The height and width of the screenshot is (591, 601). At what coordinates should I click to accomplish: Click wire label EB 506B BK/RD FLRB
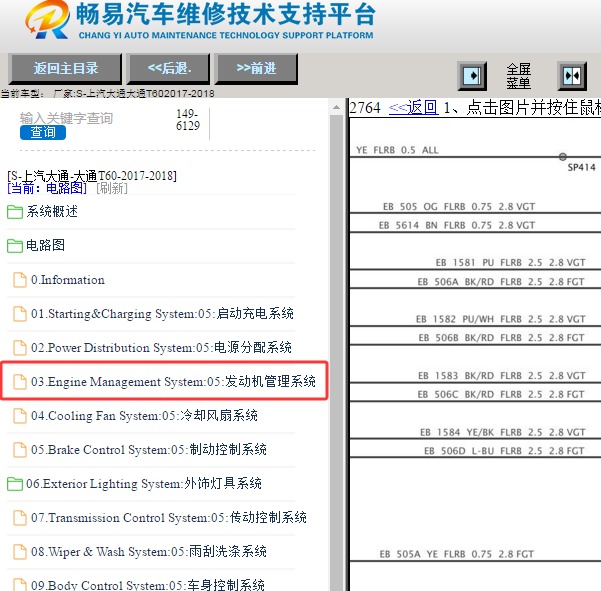point(502,338)
